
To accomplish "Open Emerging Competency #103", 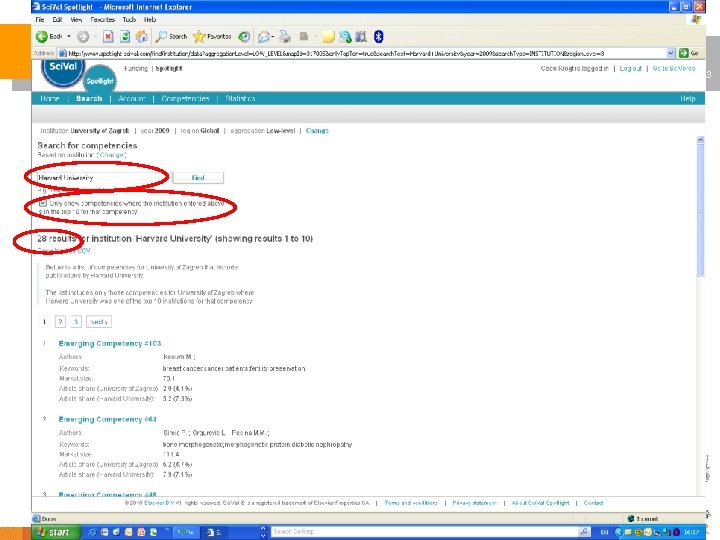I will click(x=110, y=343).
